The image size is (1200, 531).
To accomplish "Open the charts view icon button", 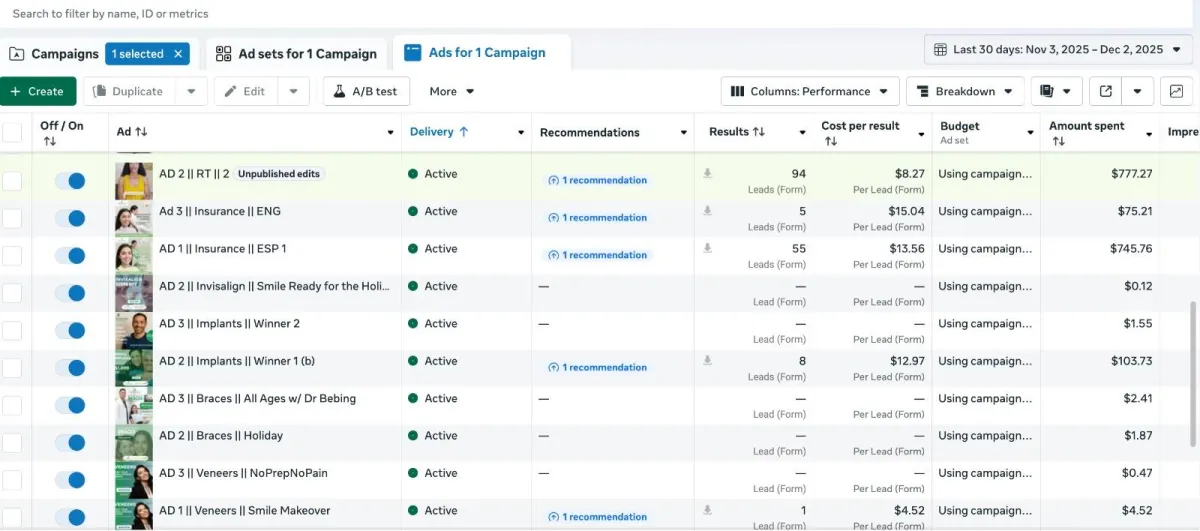I will pos(1176,91).
